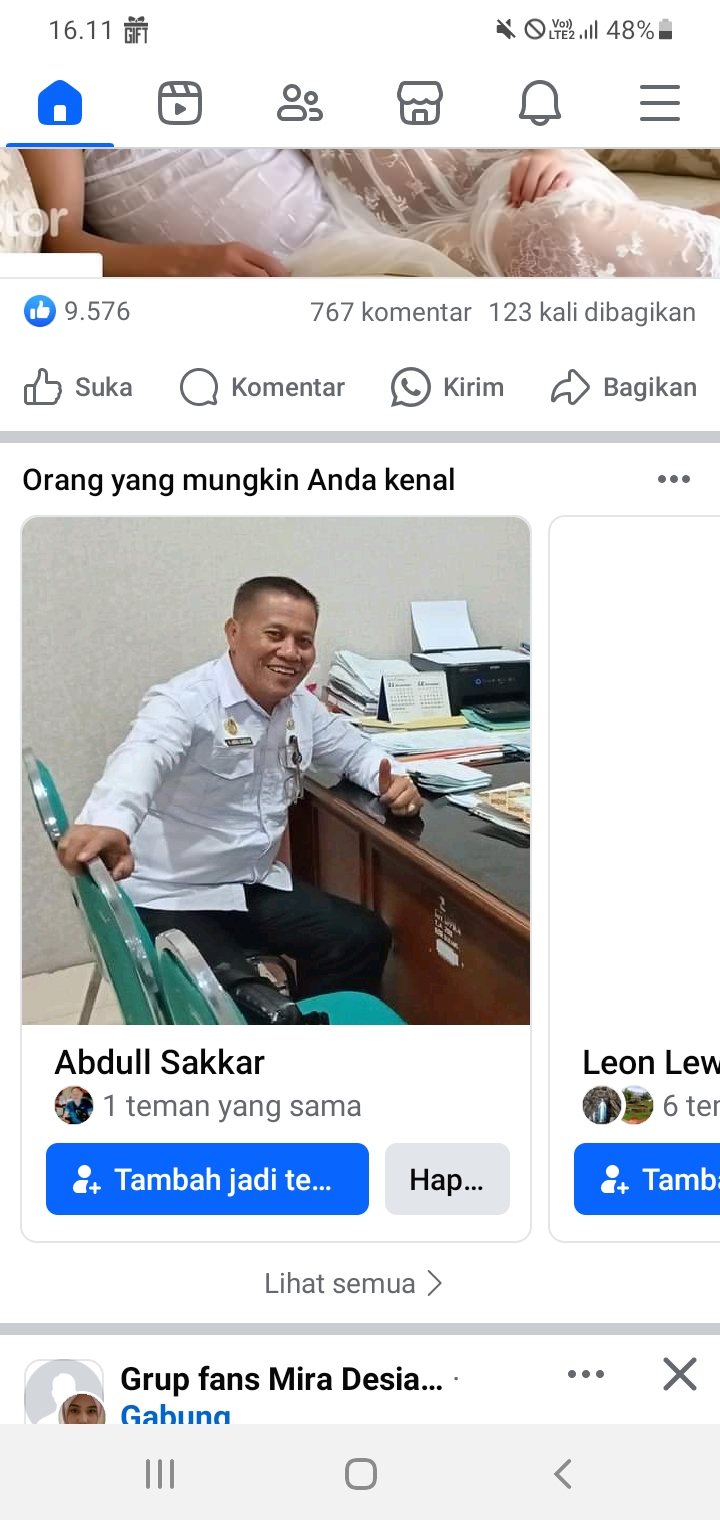Tap Komentar to comment on post
This screenshot has width=720, height=1520.
(x=262, y=387)
